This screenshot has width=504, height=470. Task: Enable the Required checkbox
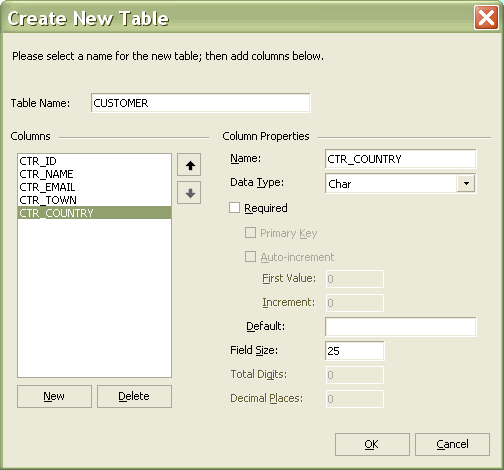tap(235, 207)
